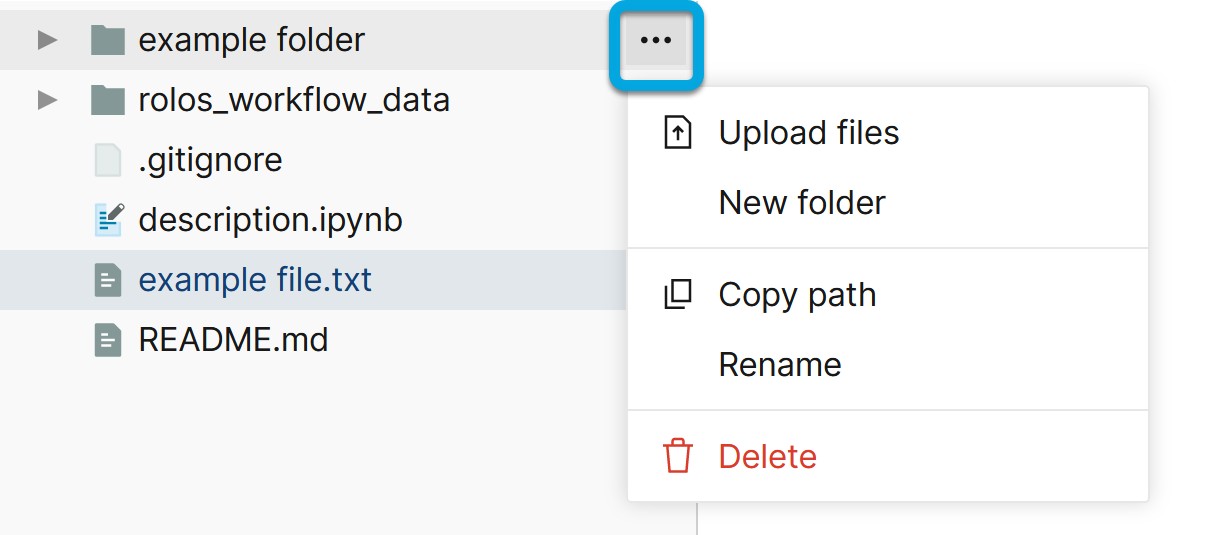Expand the example folder arrow
The height and width of the screenshot is (535, 1207).
46,41
